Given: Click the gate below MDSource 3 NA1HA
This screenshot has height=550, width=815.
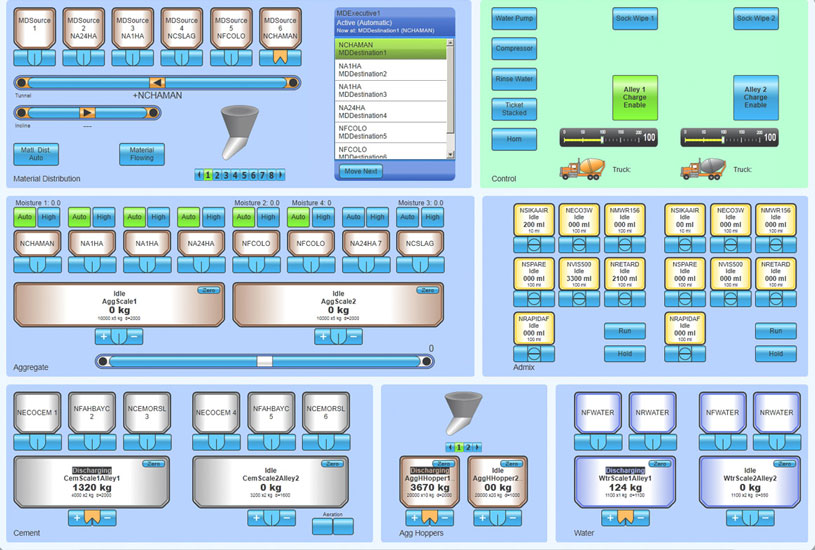Looking at the screenshot, I should click(x=133, y=58).
